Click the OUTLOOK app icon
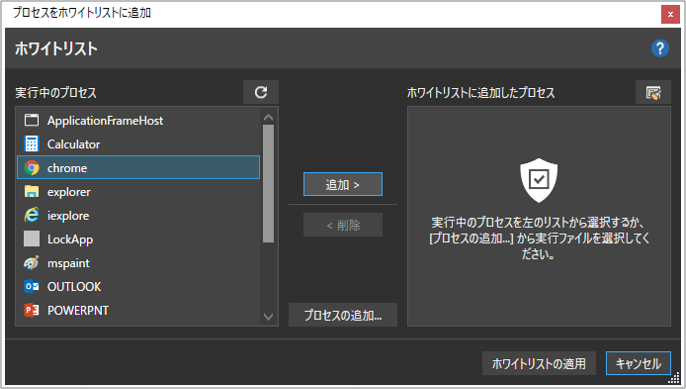Image resolution: width=686 pixels, height=389 pixels. pyautogui.click(x=32, y=287)
